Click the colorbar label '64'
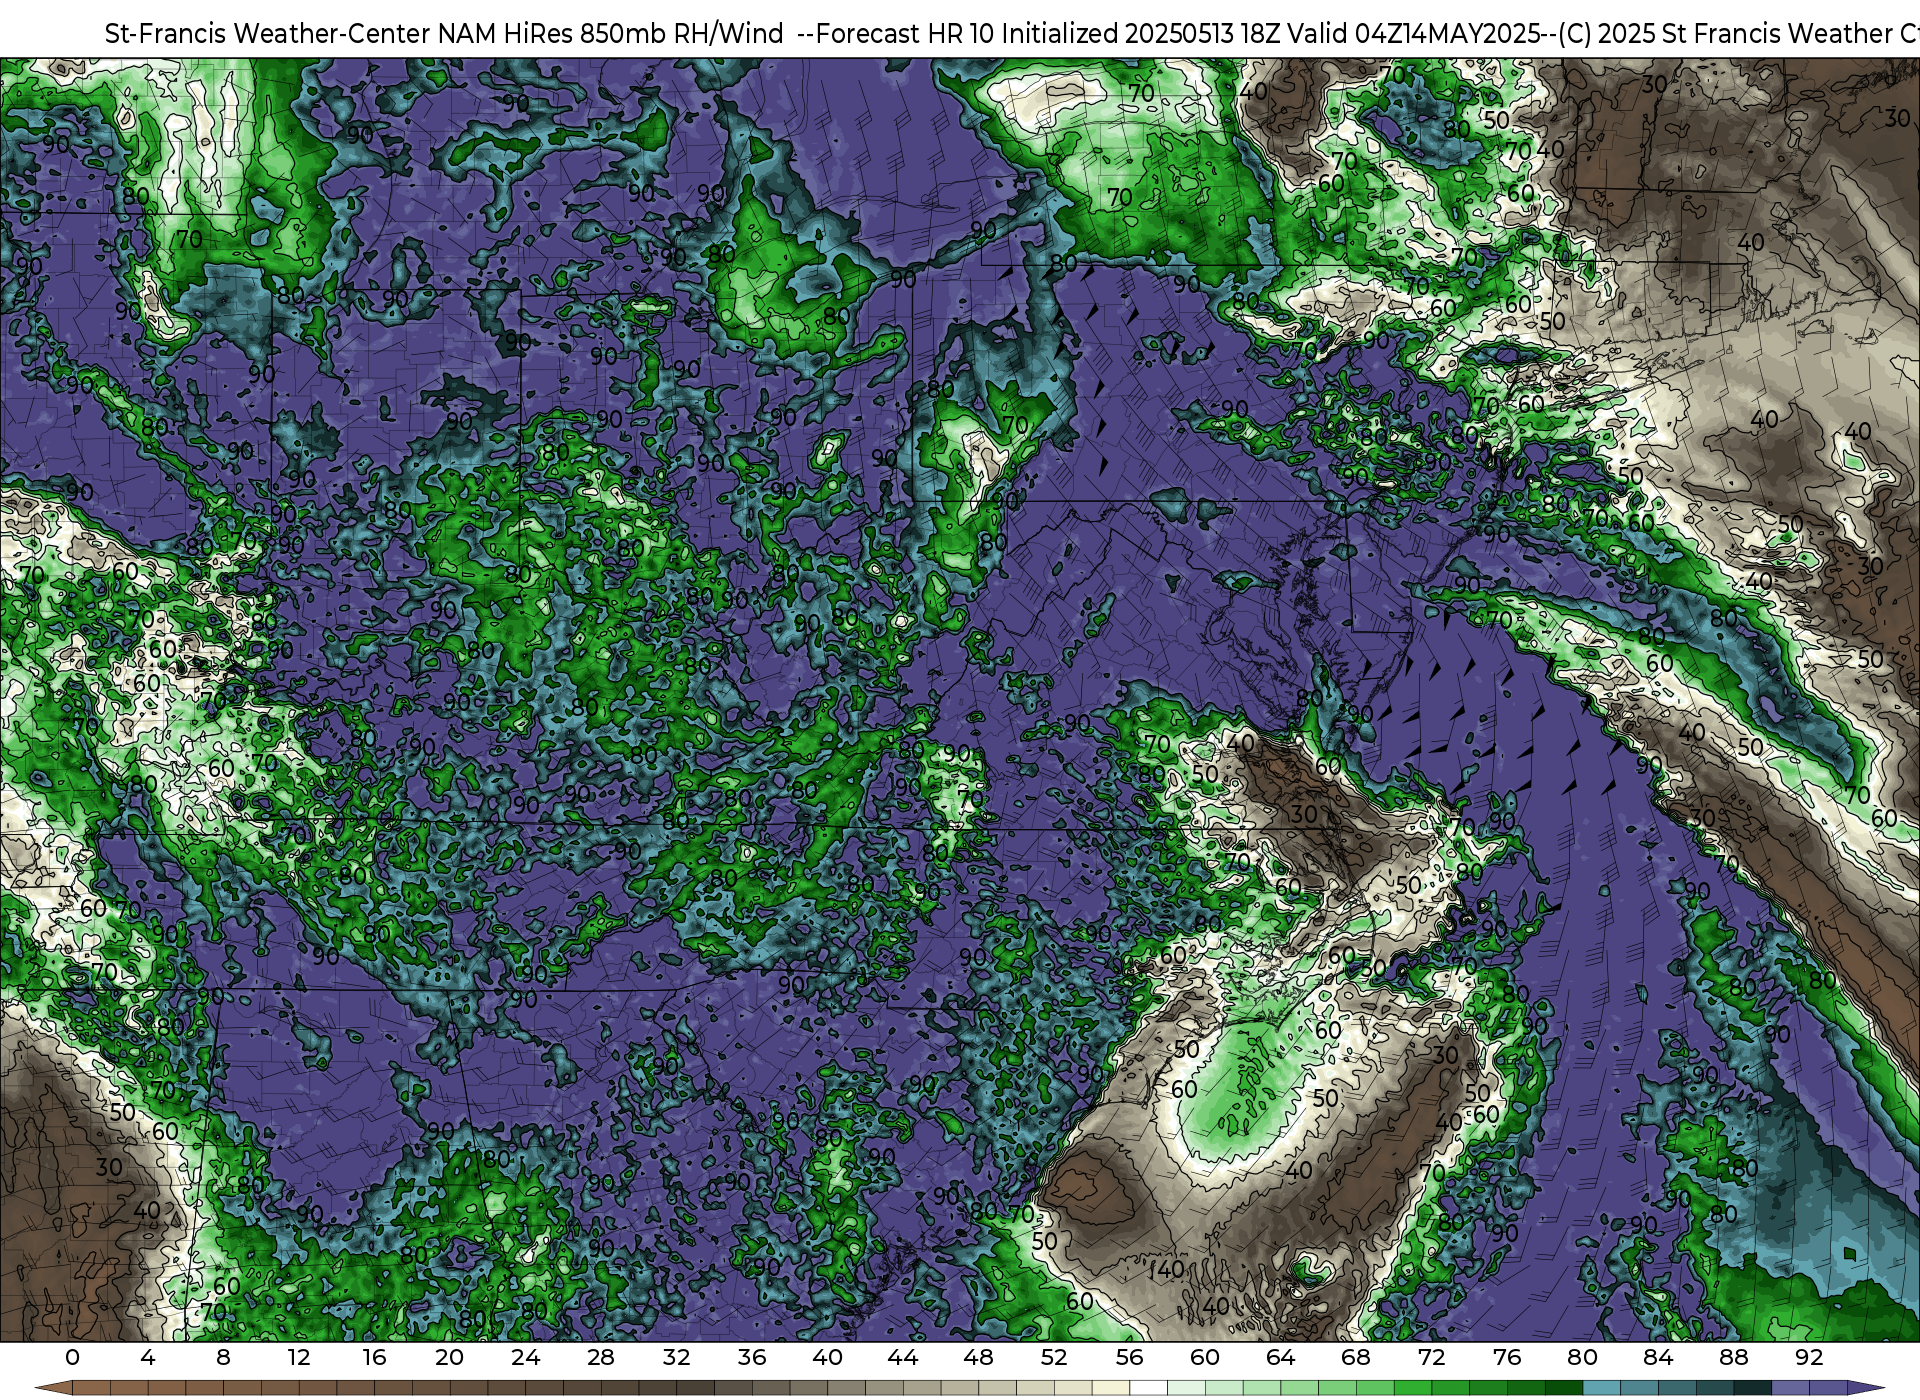1920x1400 pixels. coord(1280,1357)
